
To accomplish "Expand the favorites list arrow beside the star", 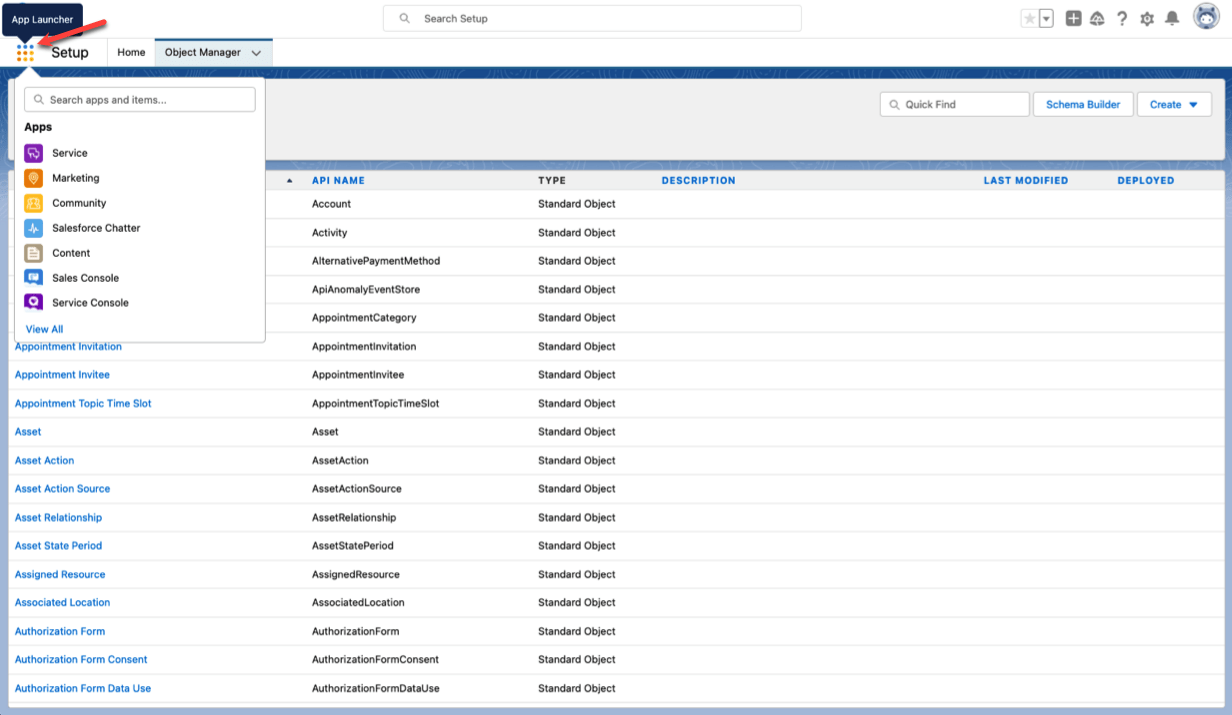I will (x=1046, y=19).
